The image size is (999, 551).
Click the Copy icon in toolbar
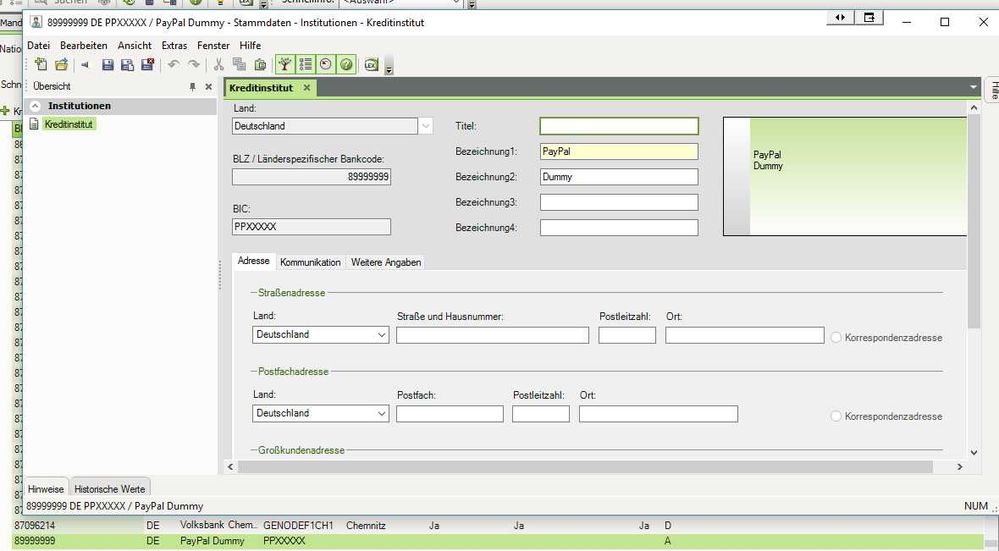point(240,64)
